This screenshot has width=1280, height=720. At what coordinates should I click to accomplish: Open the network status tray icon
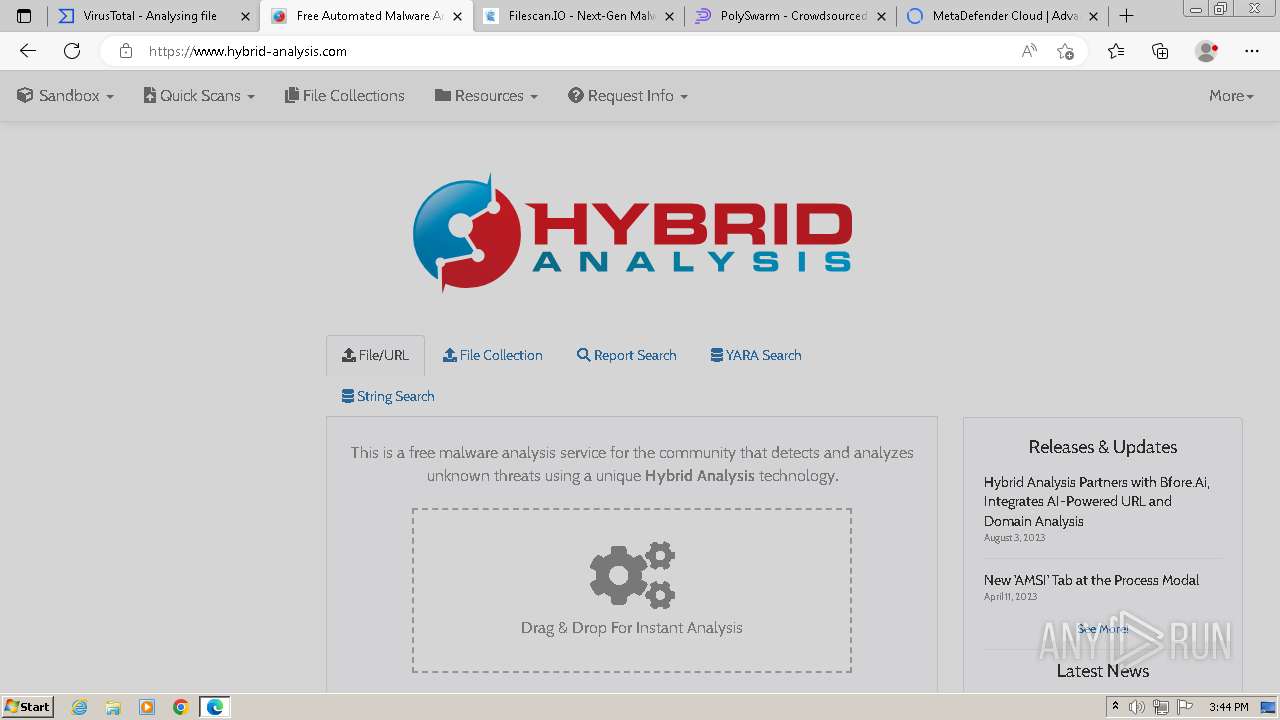pyautogui.click(x=1161, y=707)
